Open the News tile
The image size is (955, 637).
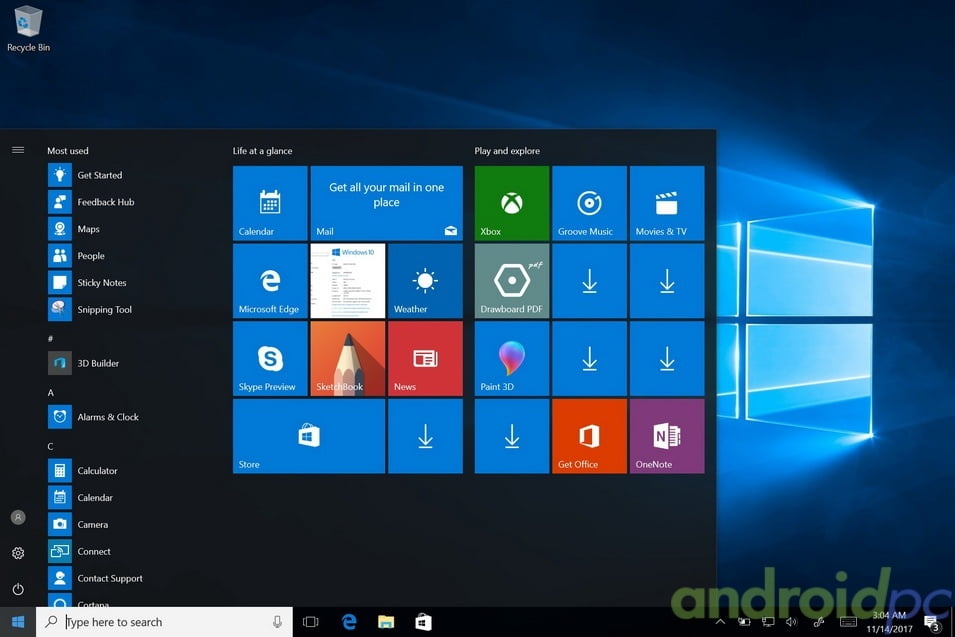pyautogui.click(x=425, y=359)
